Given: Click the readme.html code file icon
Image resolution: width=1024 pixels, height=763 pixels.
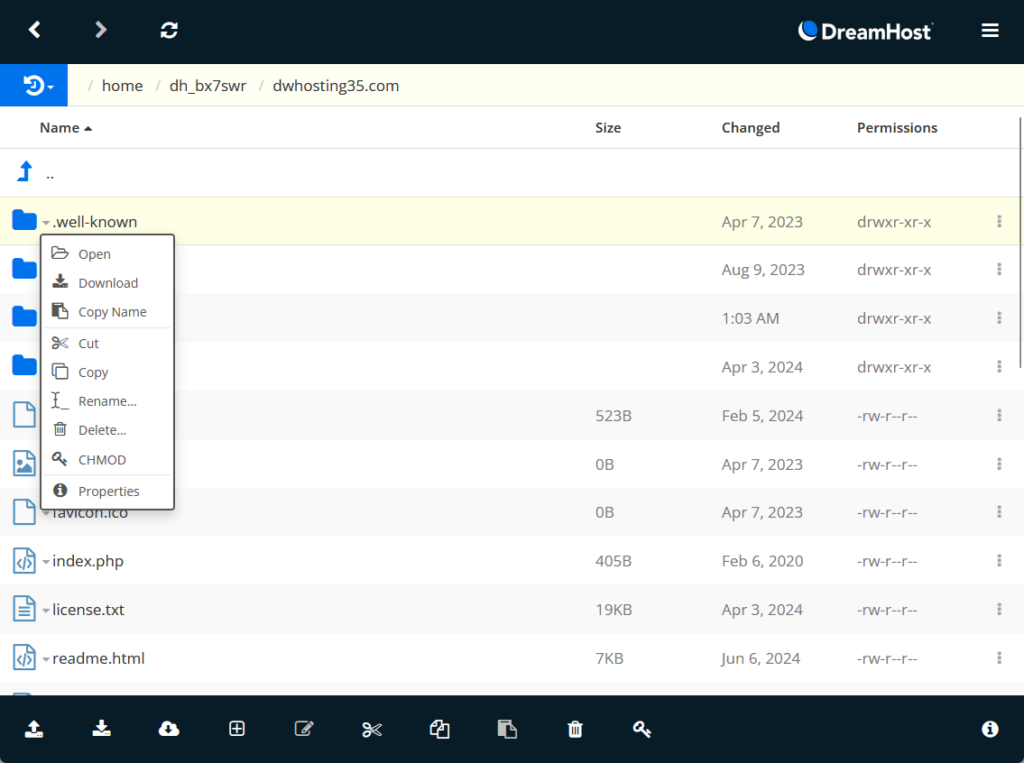Looking at the screenshot, I should (x=24, y=658).
